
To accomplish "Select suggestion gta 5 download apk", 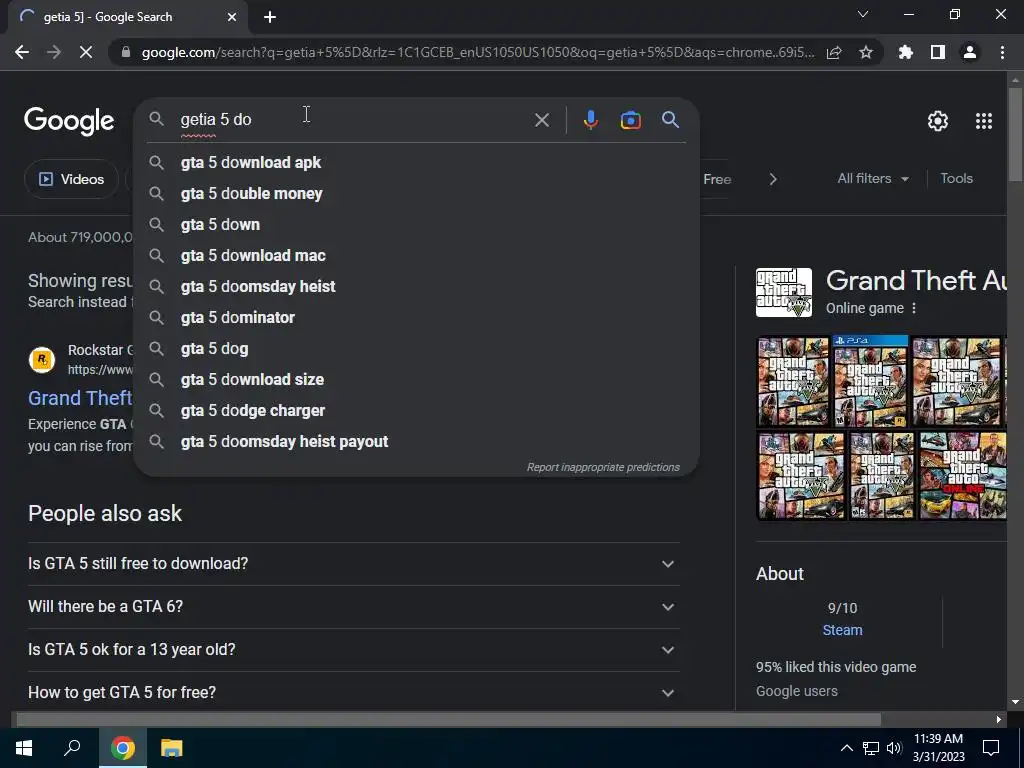I will pos(416,163).
